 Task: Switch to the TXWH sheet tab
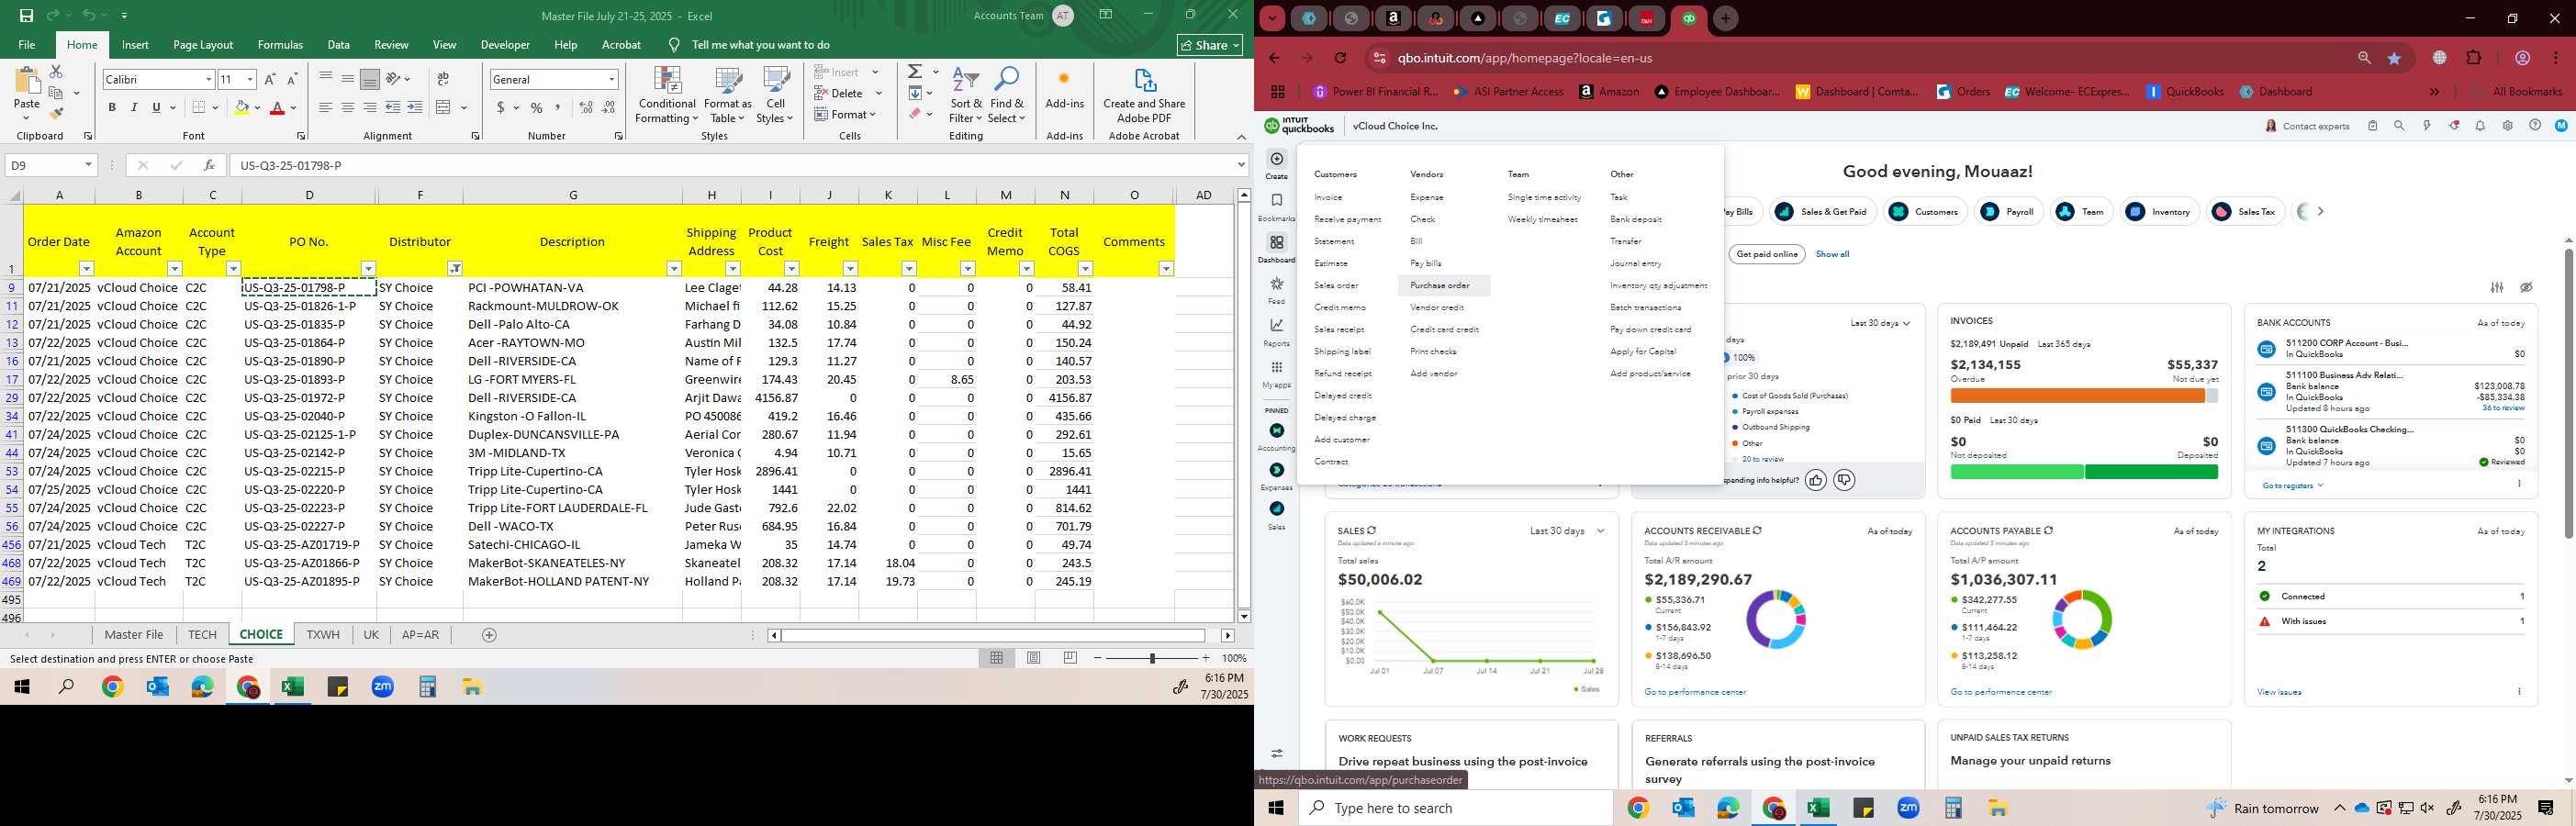point(323,635)
